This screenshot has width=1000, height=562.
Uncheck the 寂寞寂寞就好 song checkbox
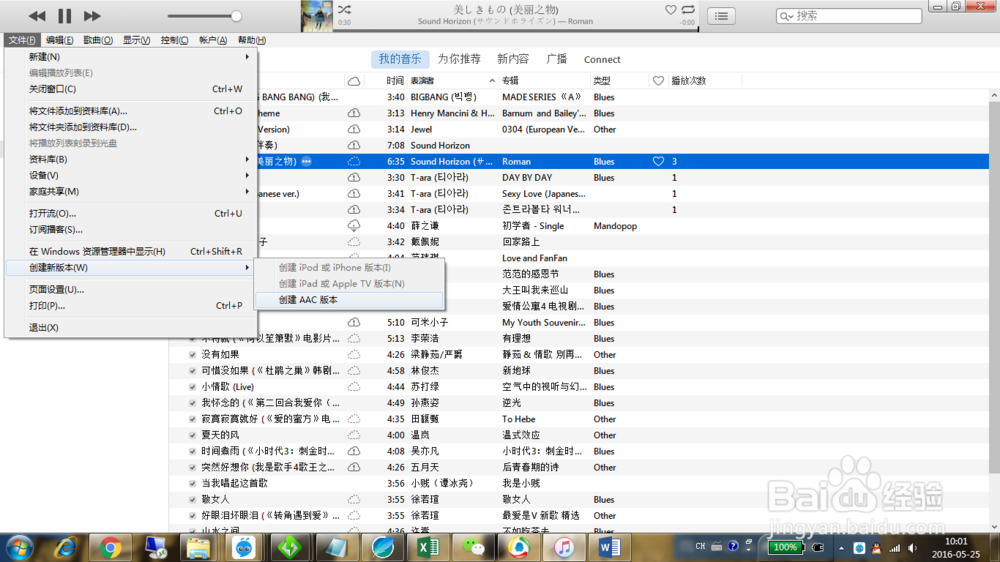coord(193,419)
